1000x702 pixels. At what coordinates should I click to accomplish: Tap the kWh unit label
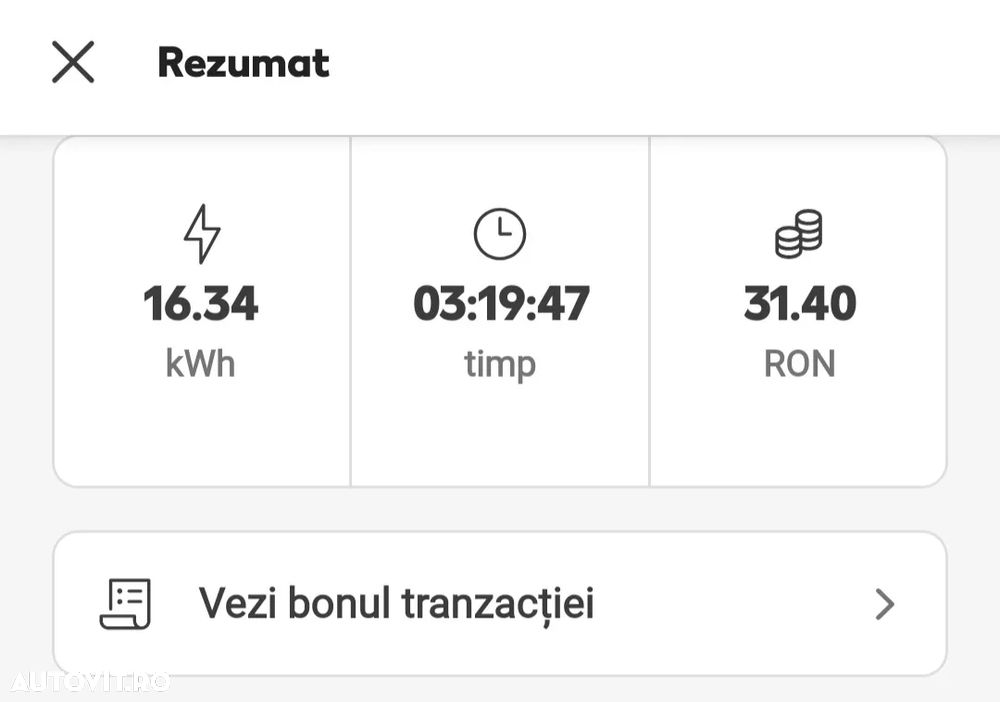pyautogui.click(x=201, y=363)
